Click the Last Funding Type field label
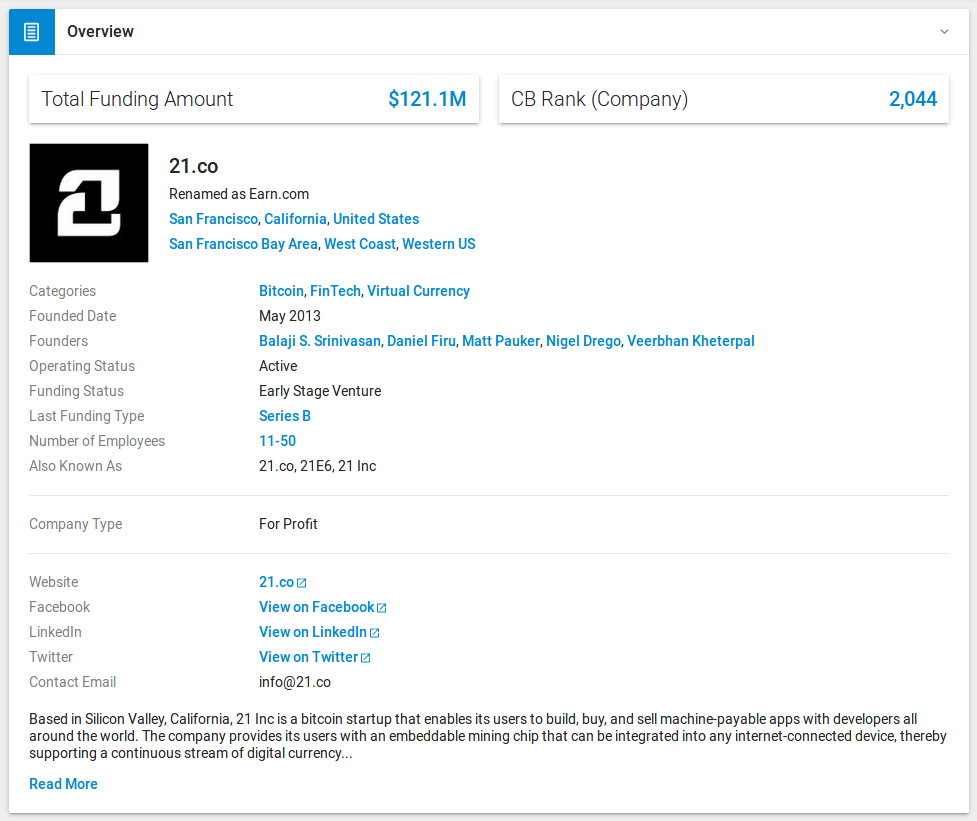 [87, 416]
